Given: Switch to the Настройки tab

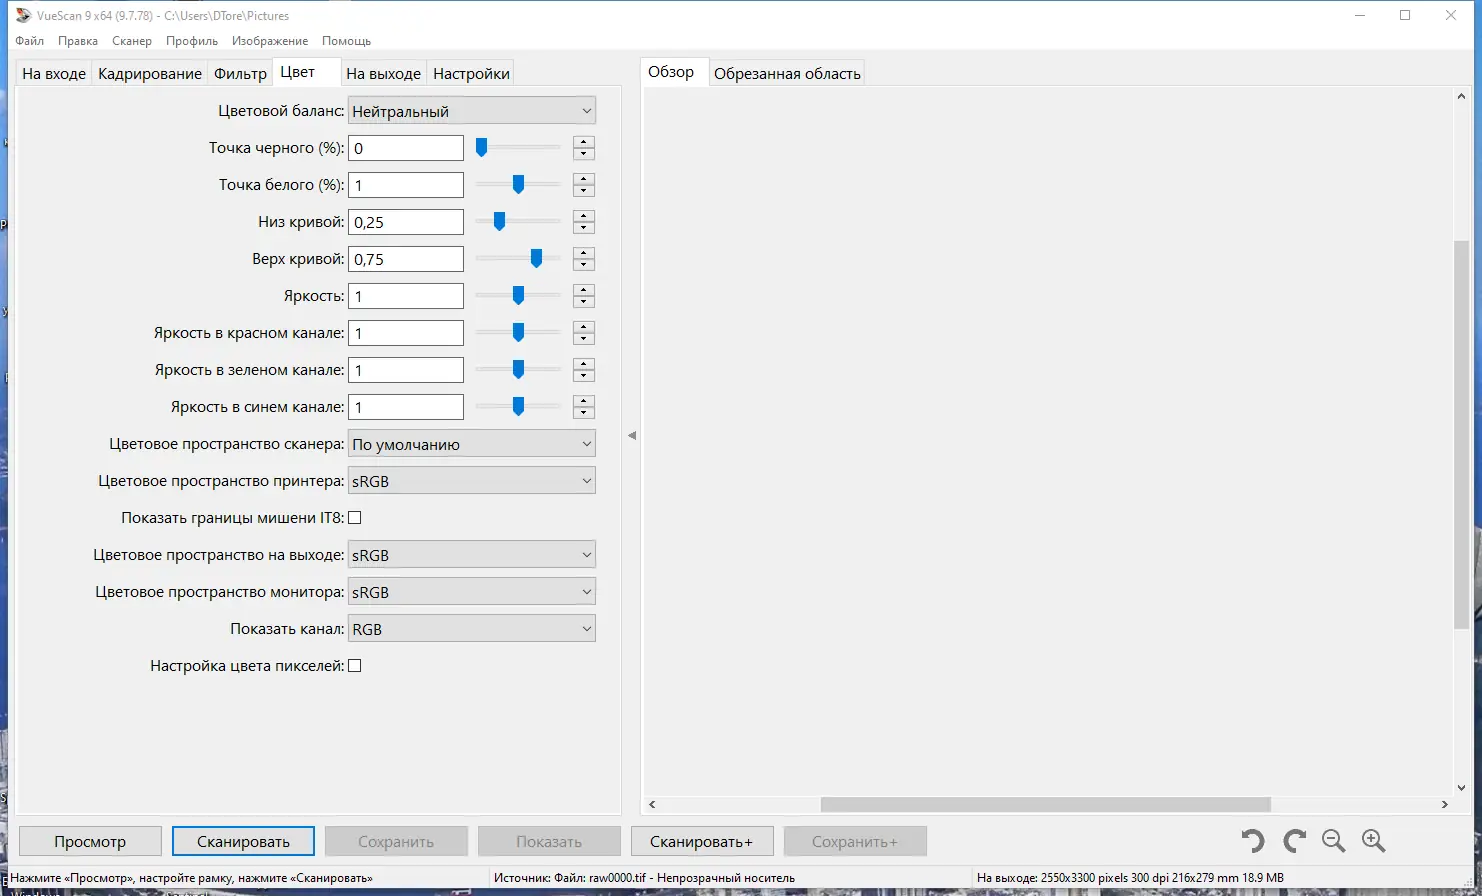Looking at the screenshot, I should [472, 73].
